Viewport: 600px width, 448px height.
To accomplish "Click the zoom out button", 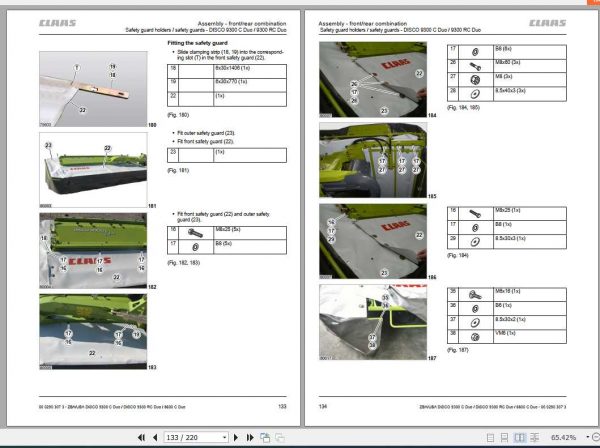I will coord(596,437).
